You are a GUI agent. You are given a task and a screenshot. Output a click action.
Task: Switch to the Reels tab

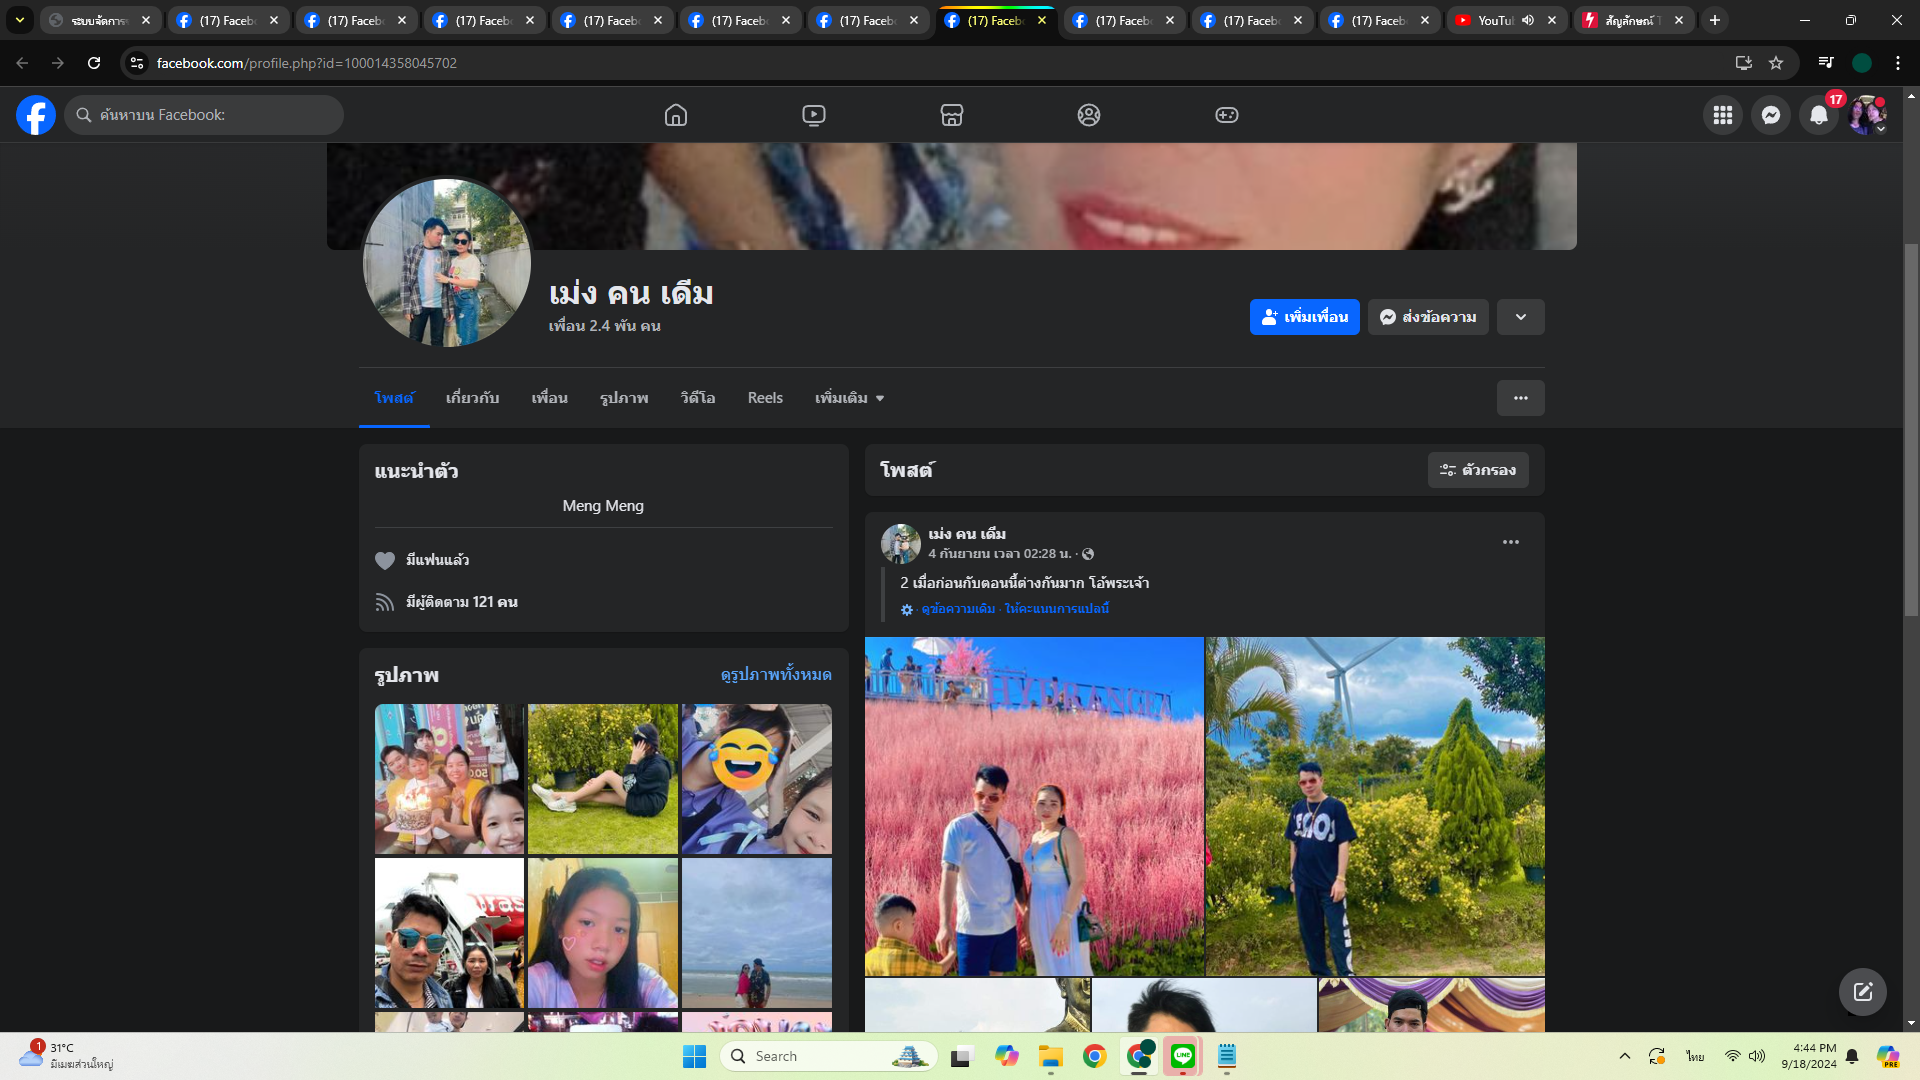[765, 398]
